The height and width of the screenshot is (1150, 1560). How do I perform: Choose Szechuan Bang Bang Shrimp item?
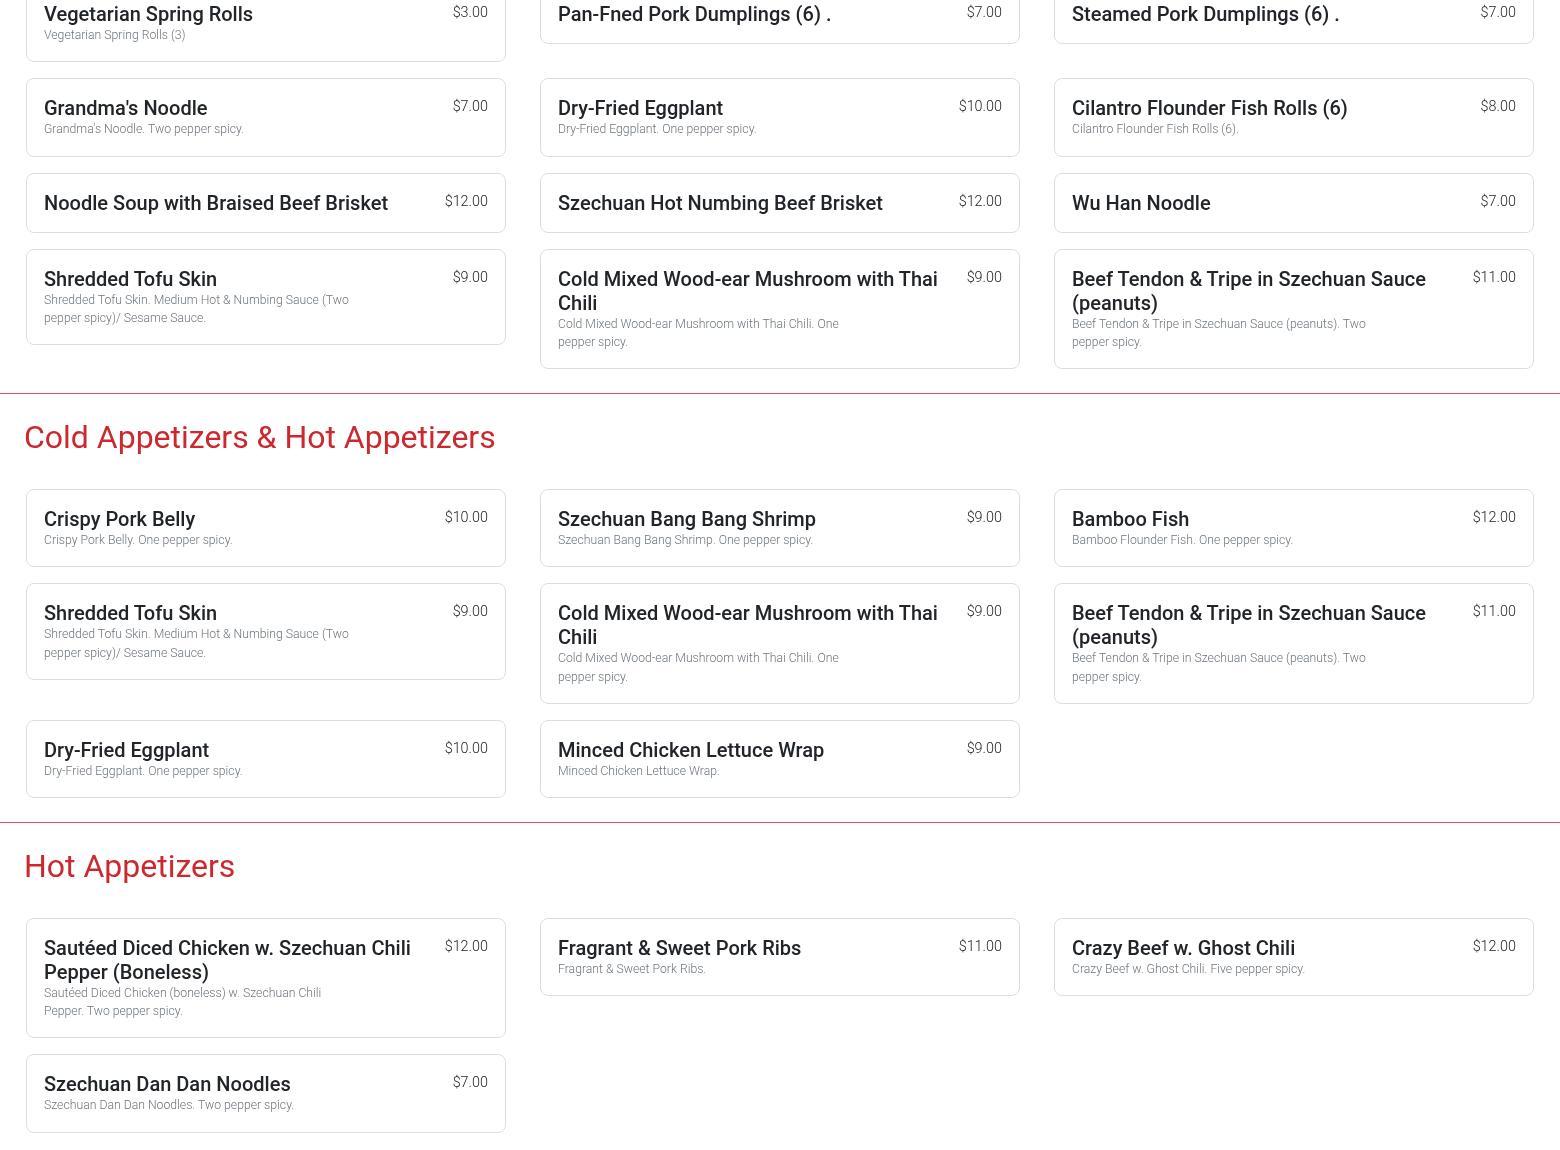779,528
